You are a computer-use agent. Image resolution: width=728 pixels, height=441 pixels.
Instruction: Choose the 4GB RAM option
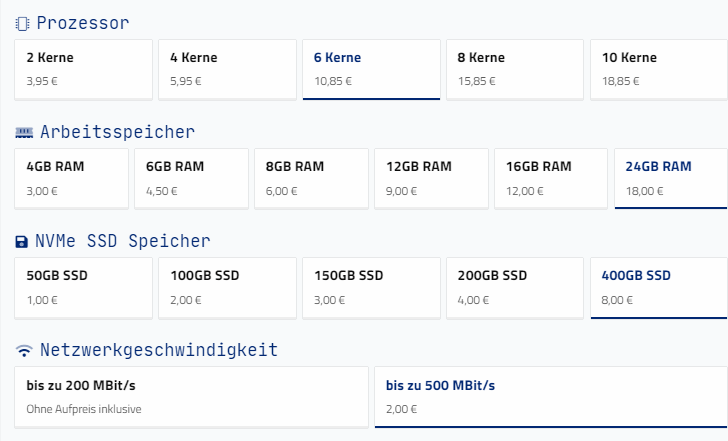(72, 179)
